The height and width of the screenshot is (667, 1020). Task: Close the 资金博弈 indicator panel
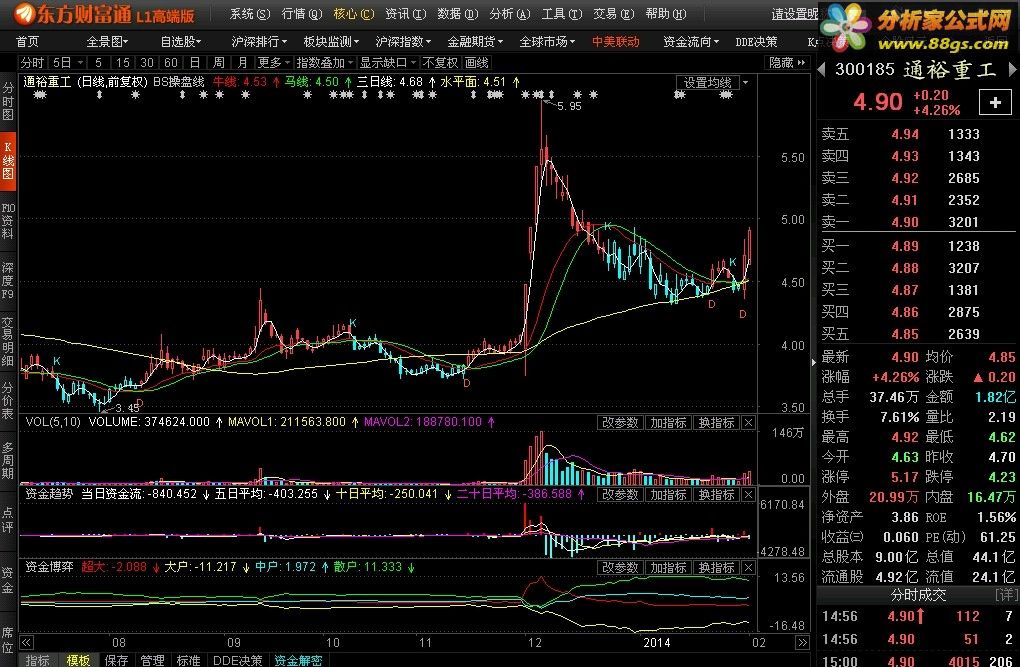point(749,568)
